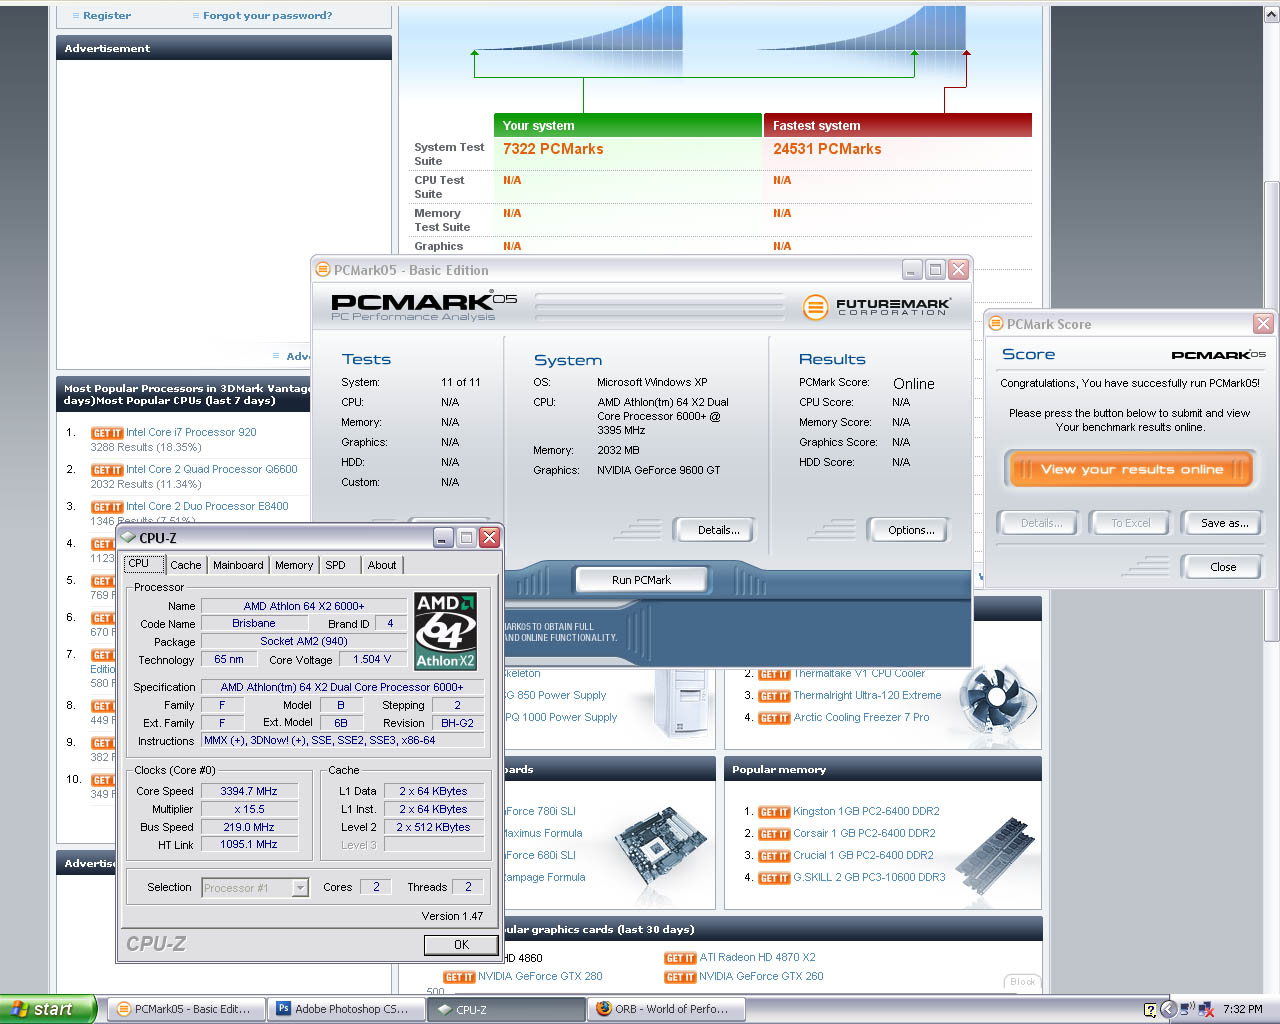Click the AMD Athlon 64 X2 logo in CPU-Z

point(445,631)
